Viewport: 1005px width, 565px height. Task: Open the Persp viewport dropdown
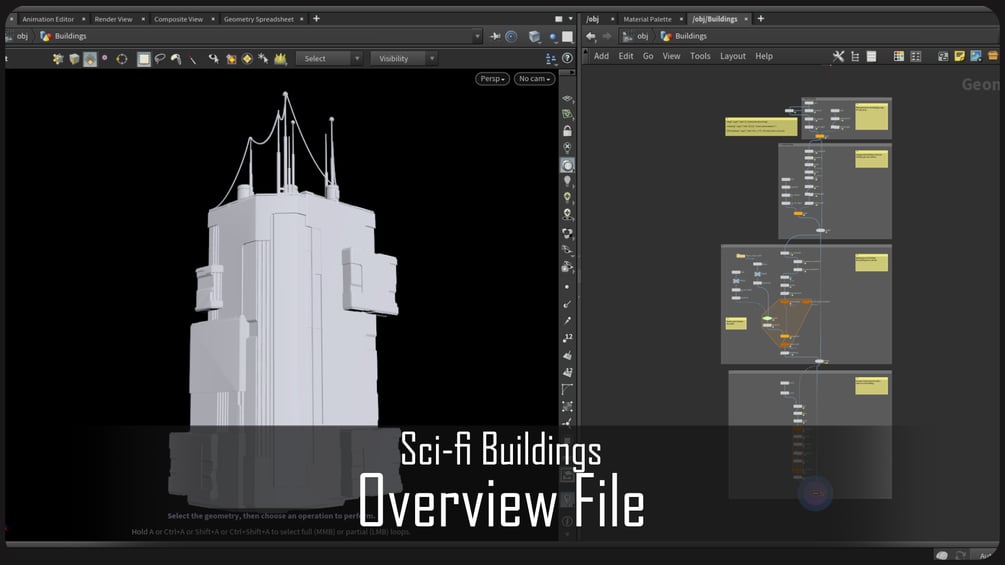click(x=492, y=79)
